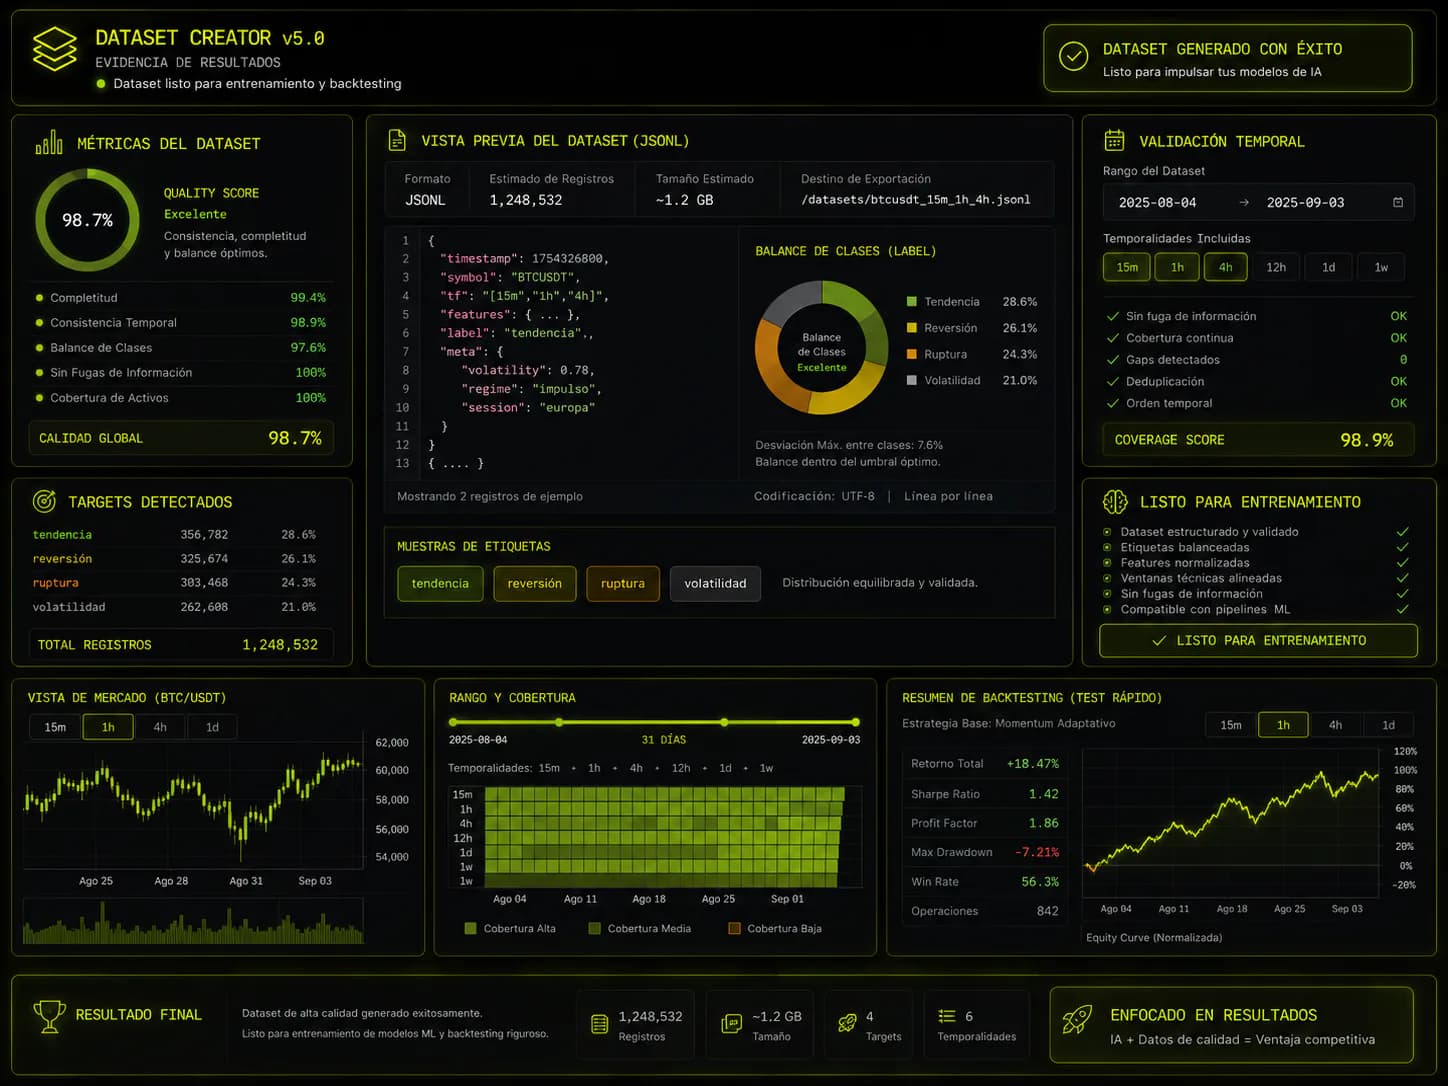Click checkmark icon next to Sin fuga de información
The width and height of the screenshot is (1448, 1086).
pos(1113,316)
